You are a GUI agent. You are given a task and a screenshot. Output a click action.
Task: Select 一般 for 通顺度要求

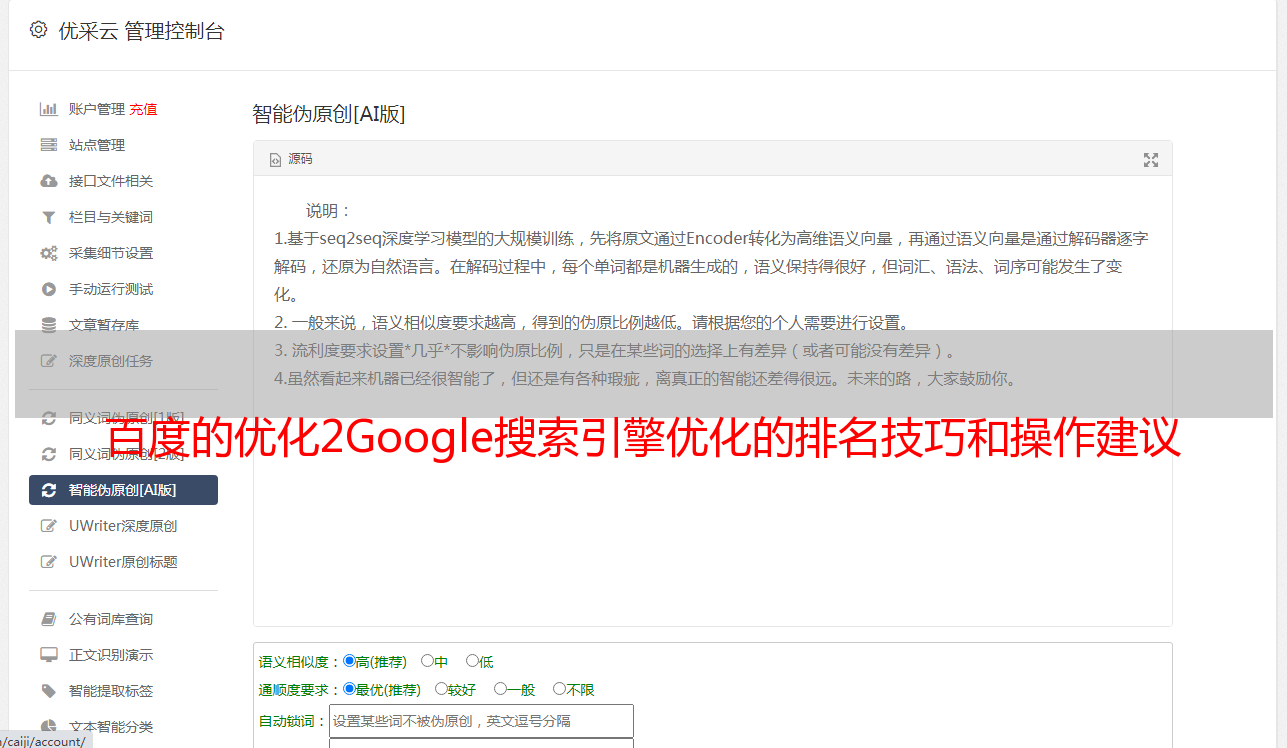(500, 689)
